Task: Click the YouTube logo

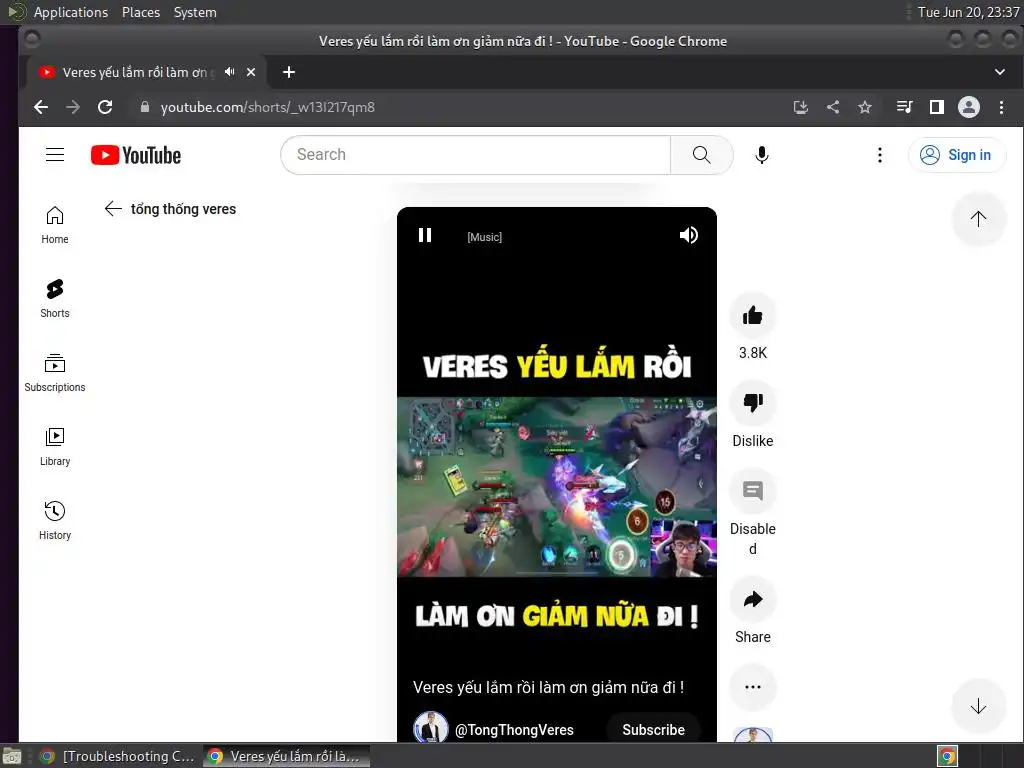Action: tap(136, 155)
